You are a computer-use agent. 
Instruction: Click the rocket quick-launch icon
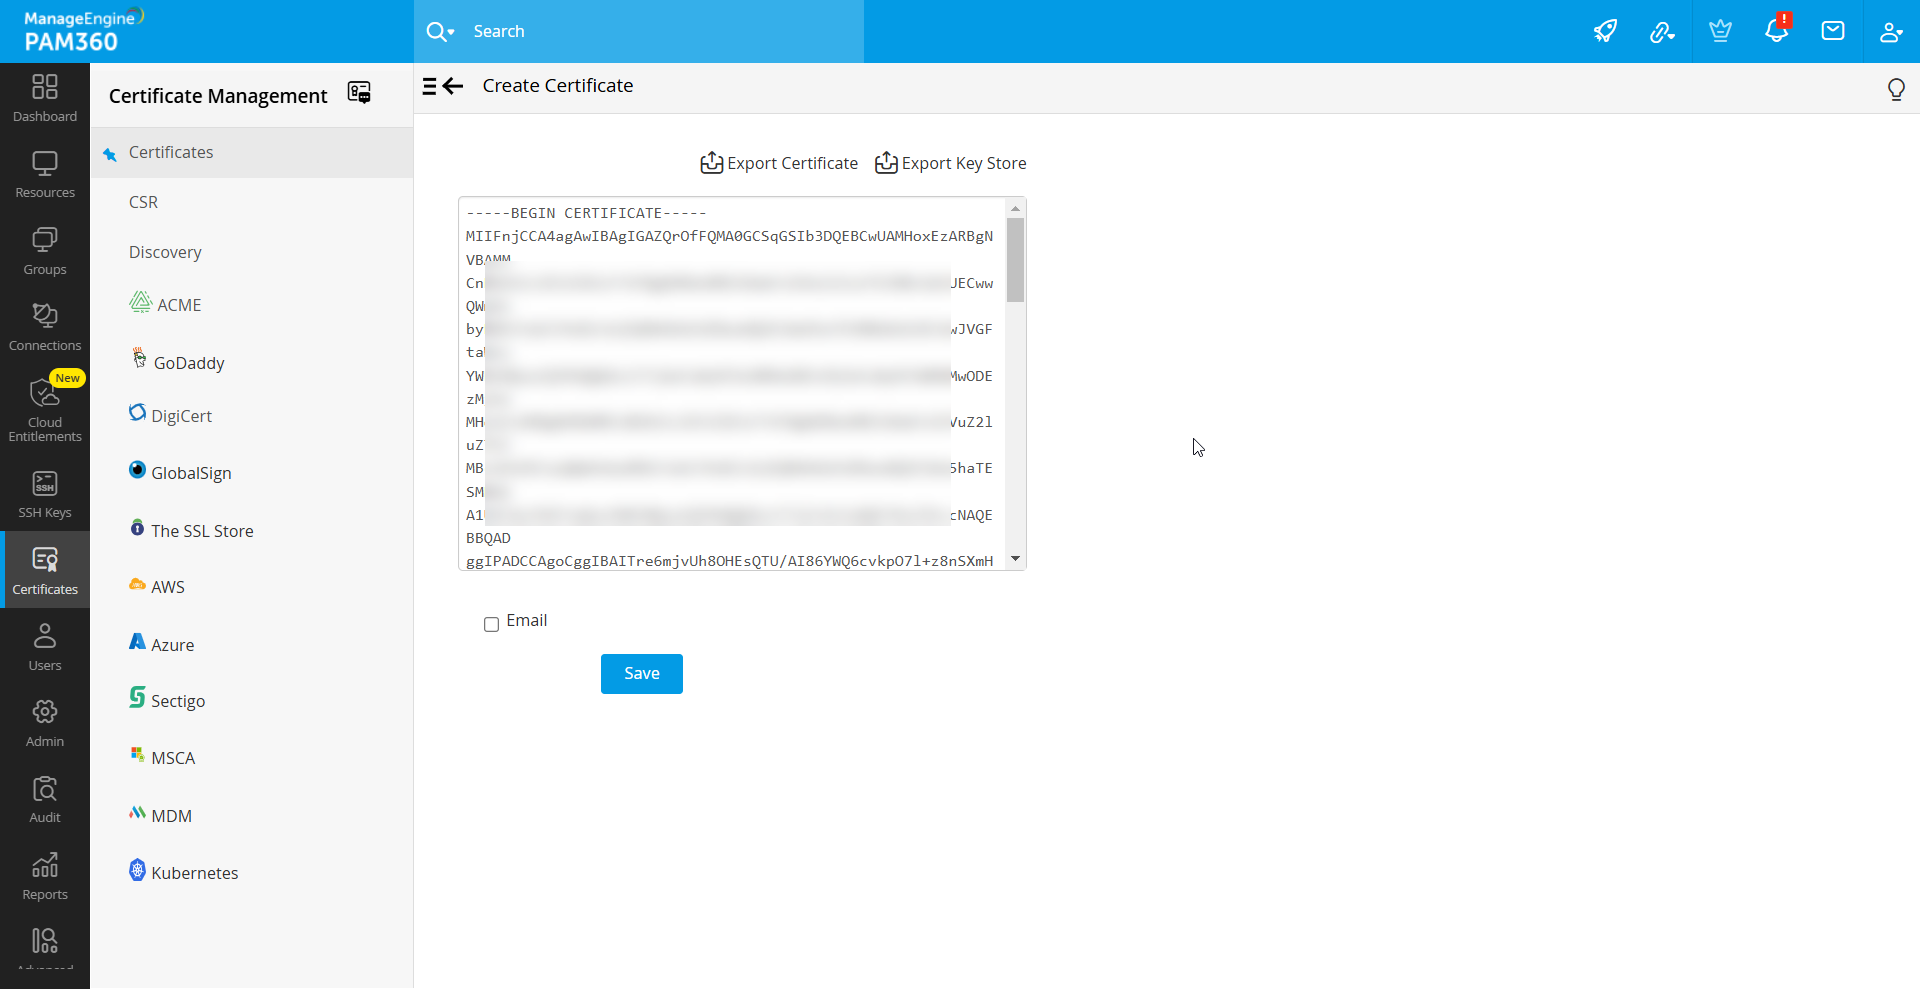pos(1605,31)
